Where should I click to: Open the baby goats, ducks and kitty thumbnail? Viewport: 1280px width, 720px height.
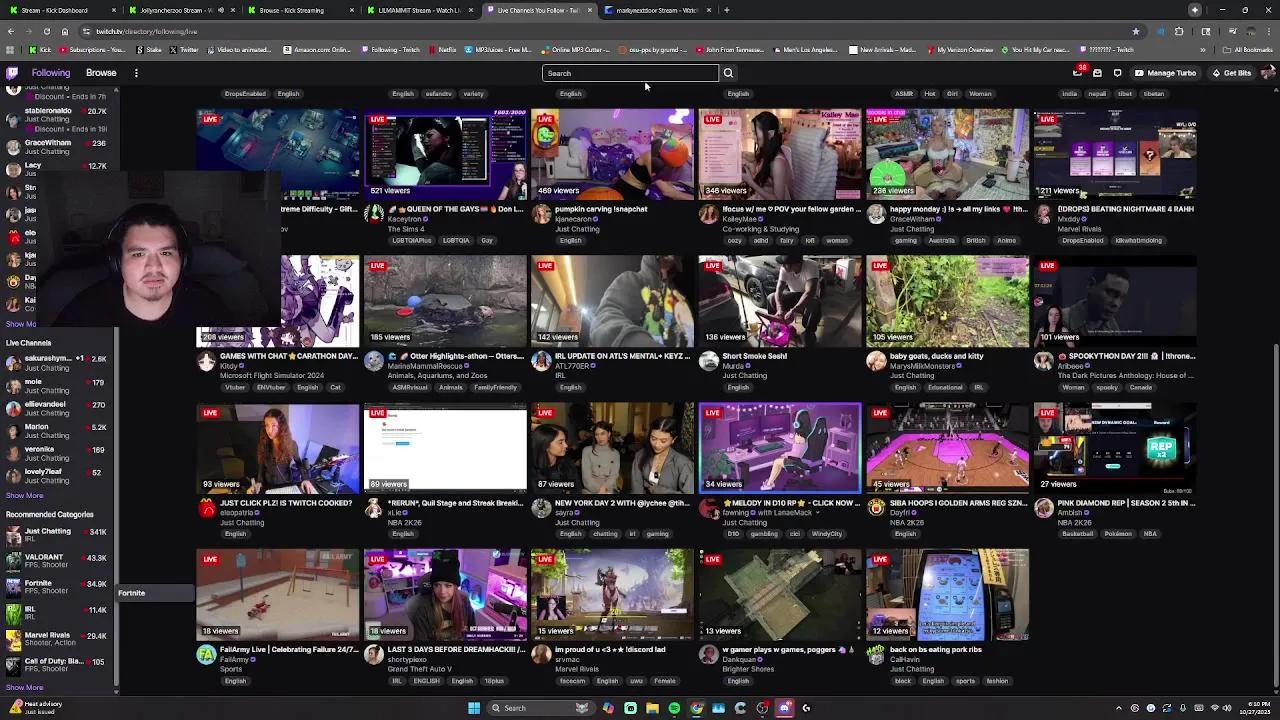pos(947,301)
